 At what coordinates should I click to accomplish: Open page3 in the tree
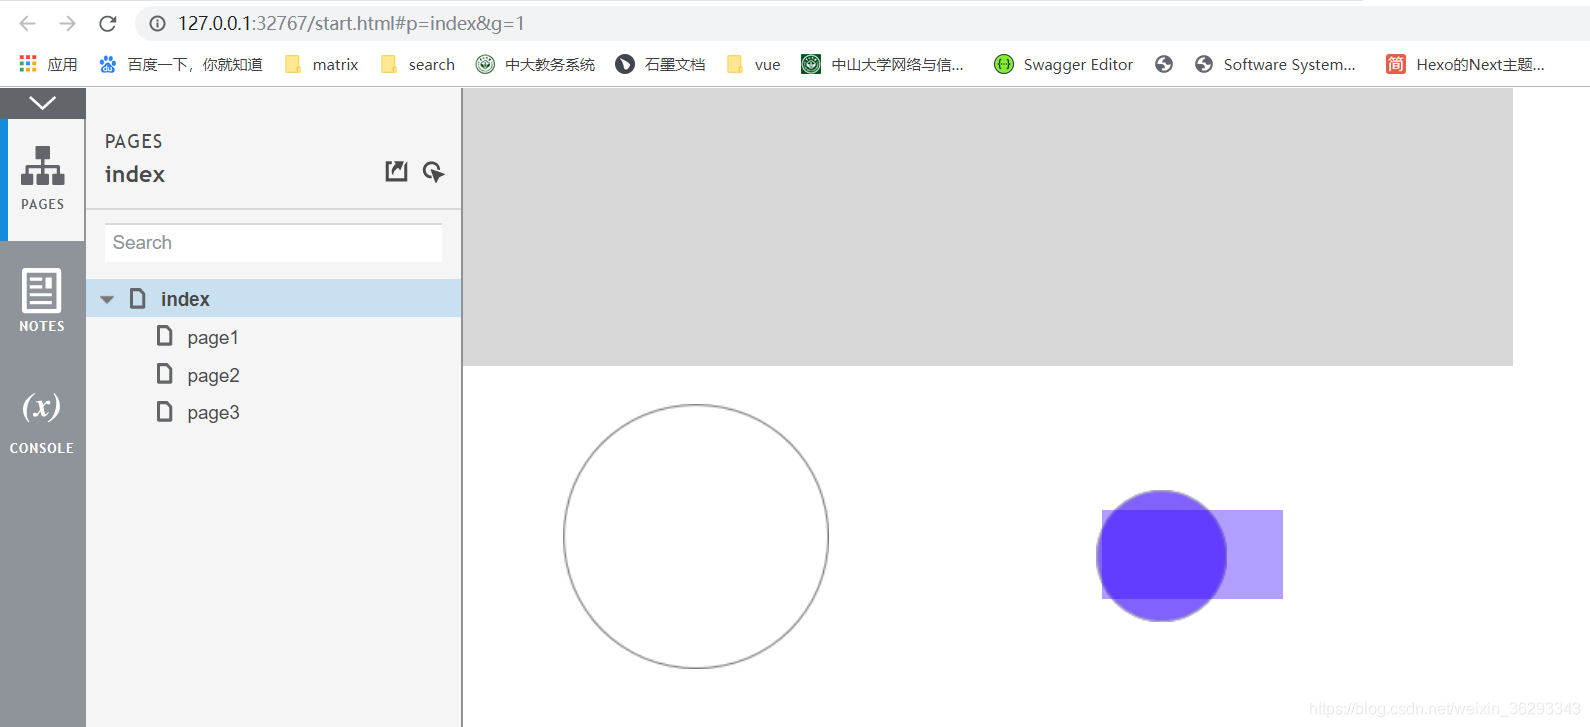[x=213, y=413]
